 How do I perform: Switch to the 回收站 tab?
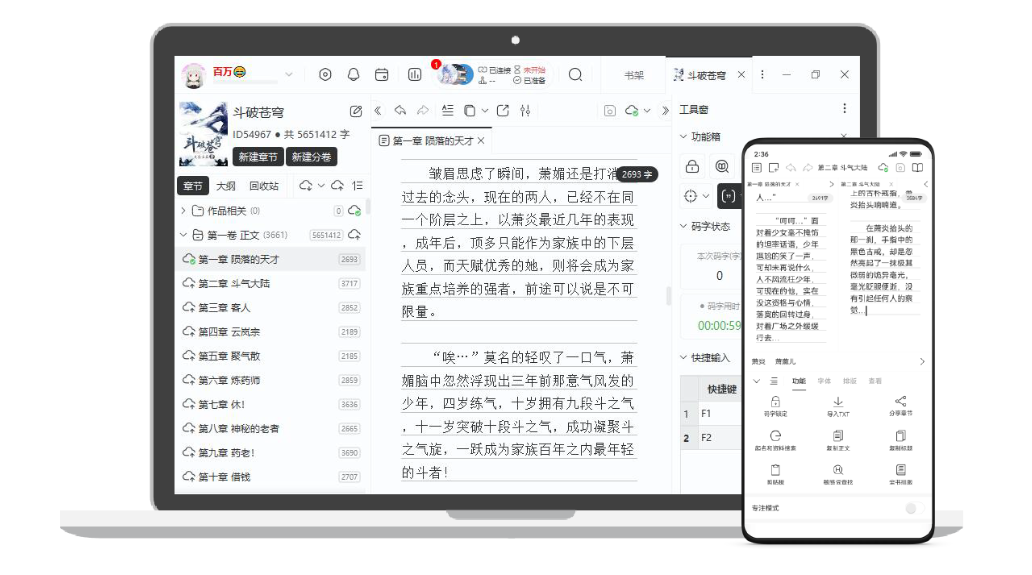click(264, 186)
